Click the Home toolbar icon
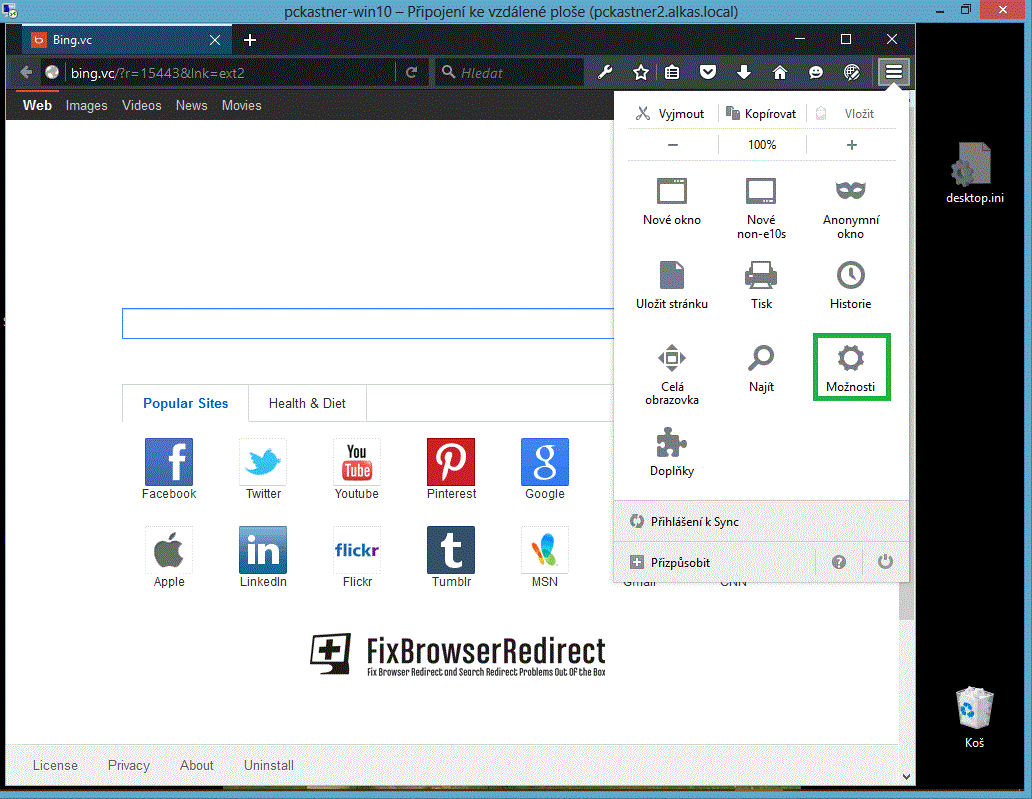The height and width of the screenshot is (799, 1032). (x=780, y=73)
